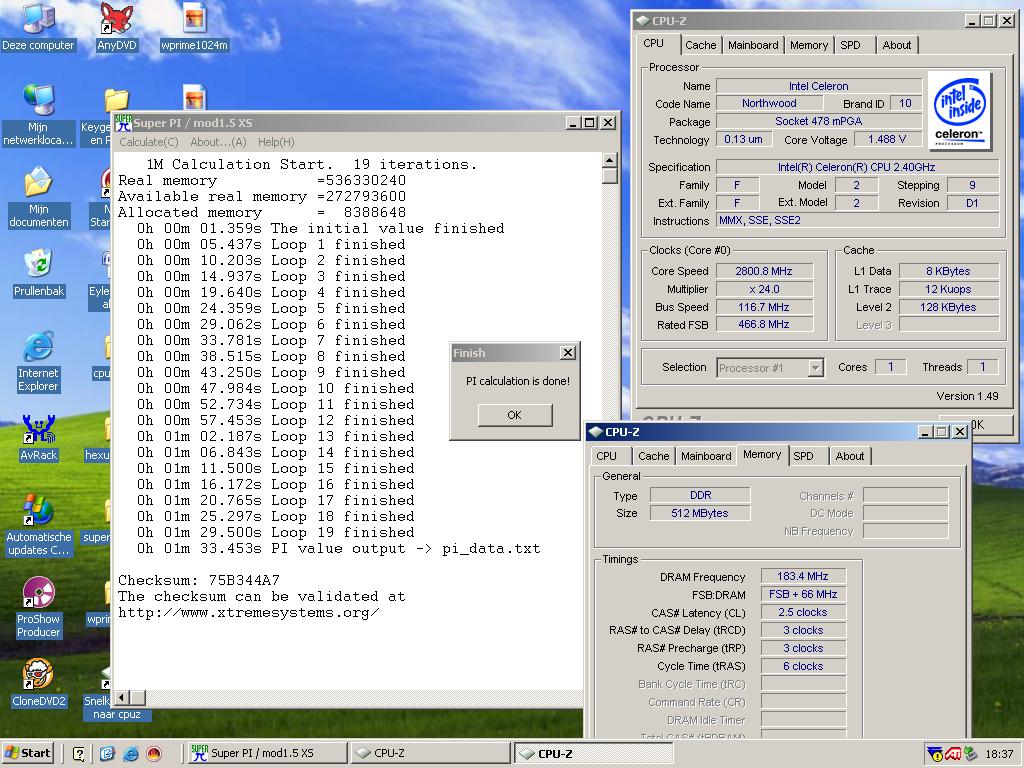
Task: Open the Mainboard tab in upper CPU-Z window
Action: (x=753, y=45)
